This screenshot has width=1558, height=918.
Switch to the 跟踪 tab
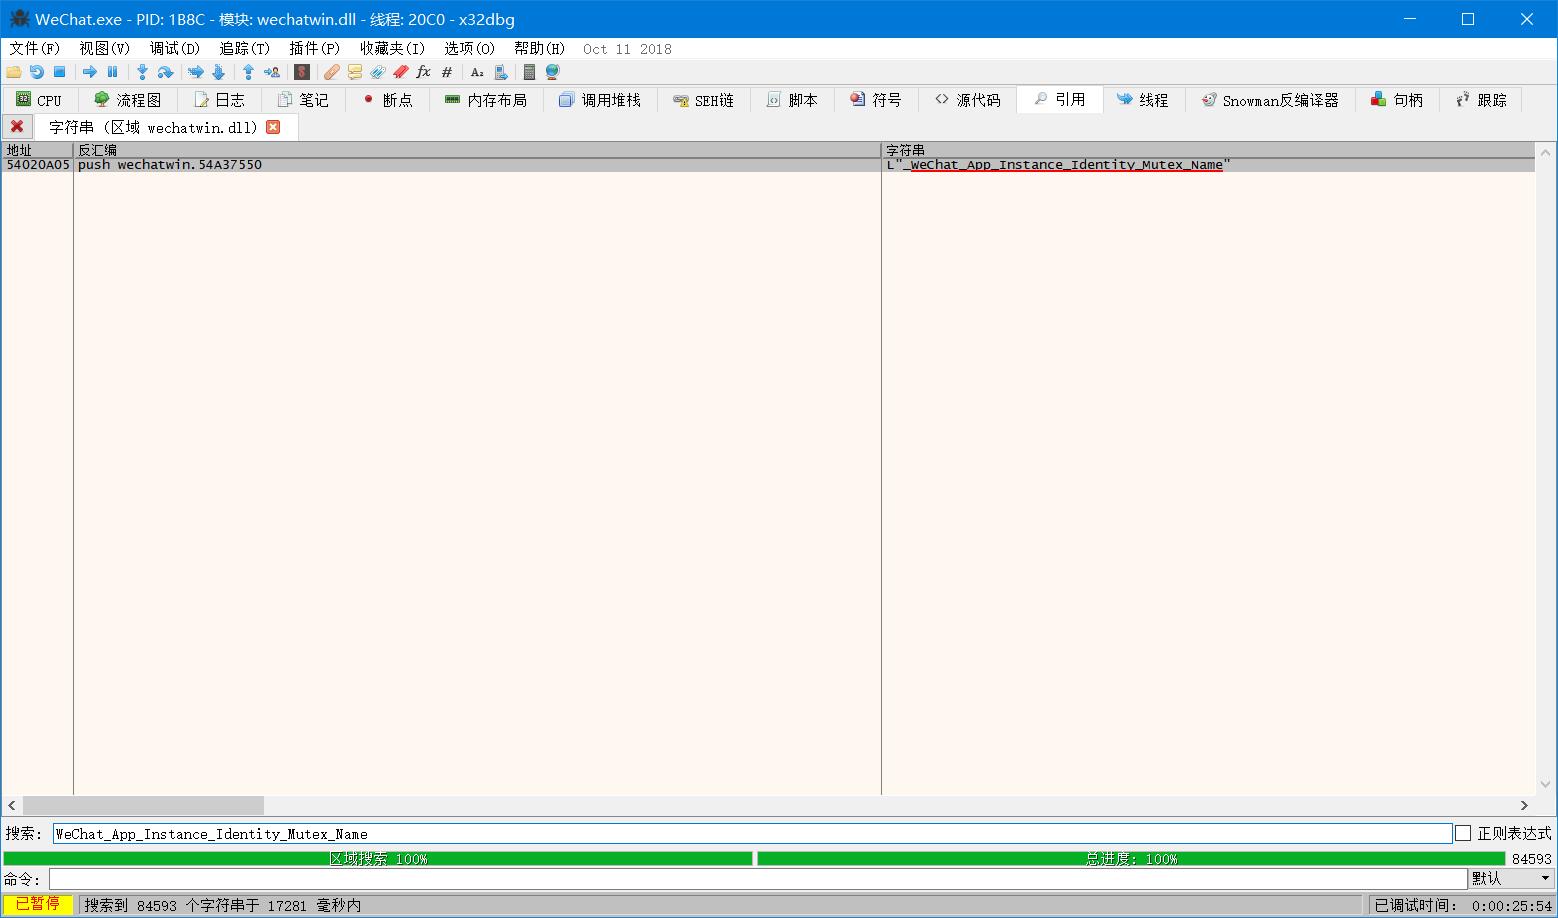pos(1482,100)
